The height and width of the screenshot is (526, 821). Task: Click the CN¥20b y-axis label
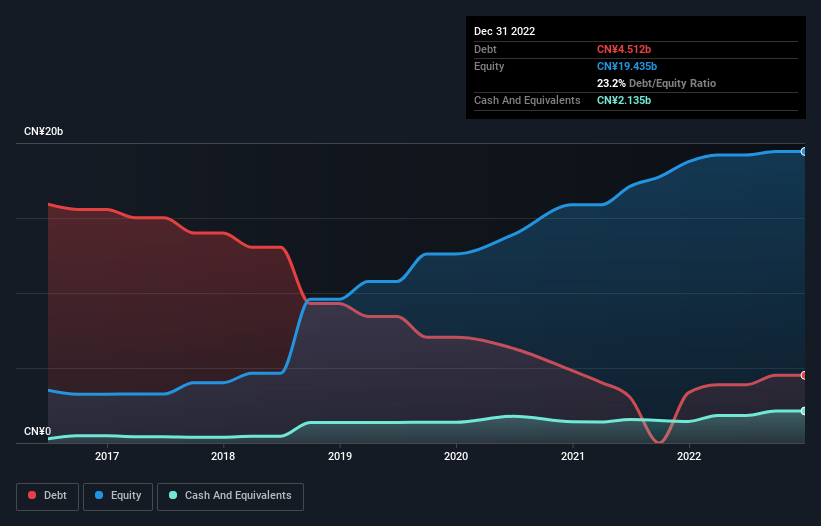coord(43,131)
